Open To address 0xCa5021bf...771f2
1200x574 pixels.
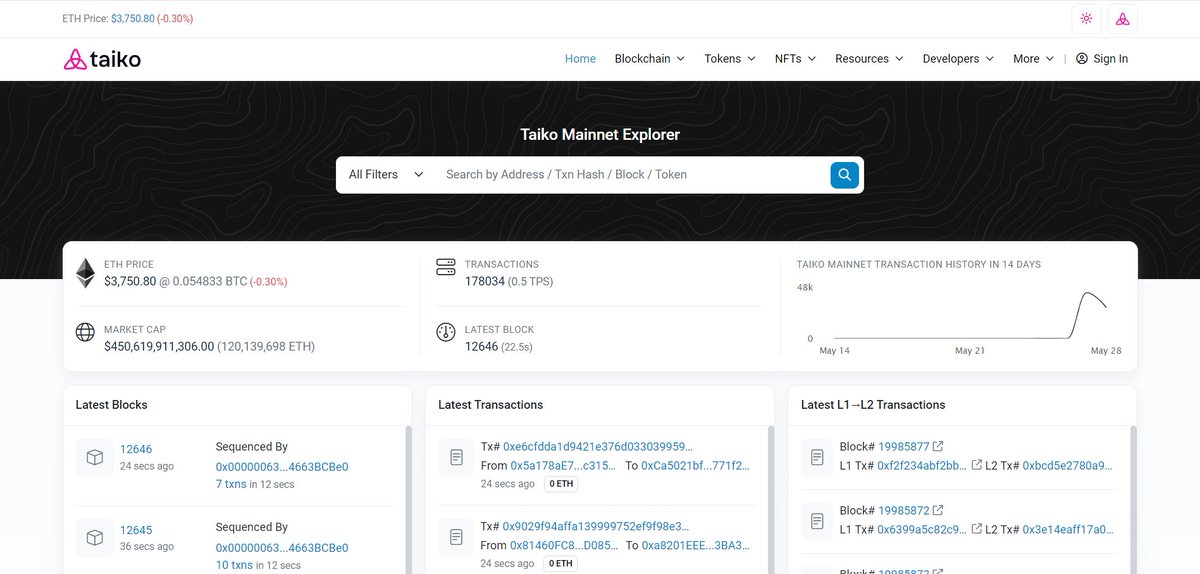(x=695, y=466)
